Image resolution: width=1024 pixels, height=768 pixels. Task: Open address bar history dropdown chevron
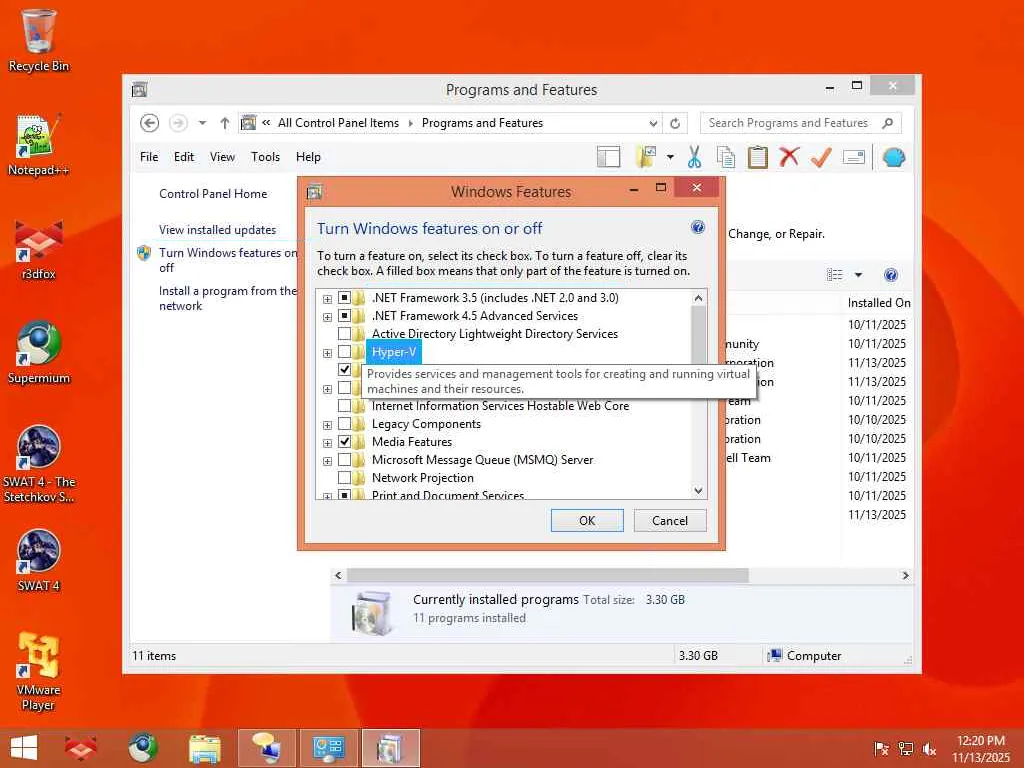pyautogui.click(x=653, y=123)
